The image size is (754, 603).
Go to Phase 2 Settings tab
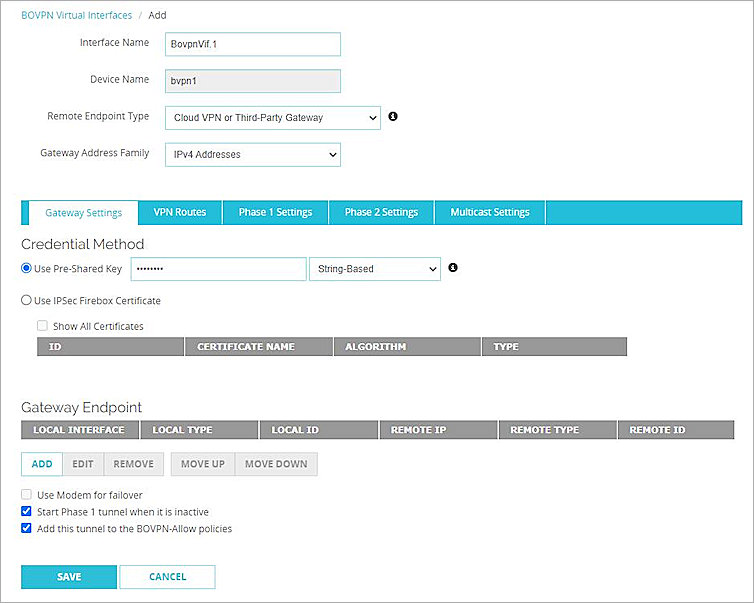(x=381, y=212)
